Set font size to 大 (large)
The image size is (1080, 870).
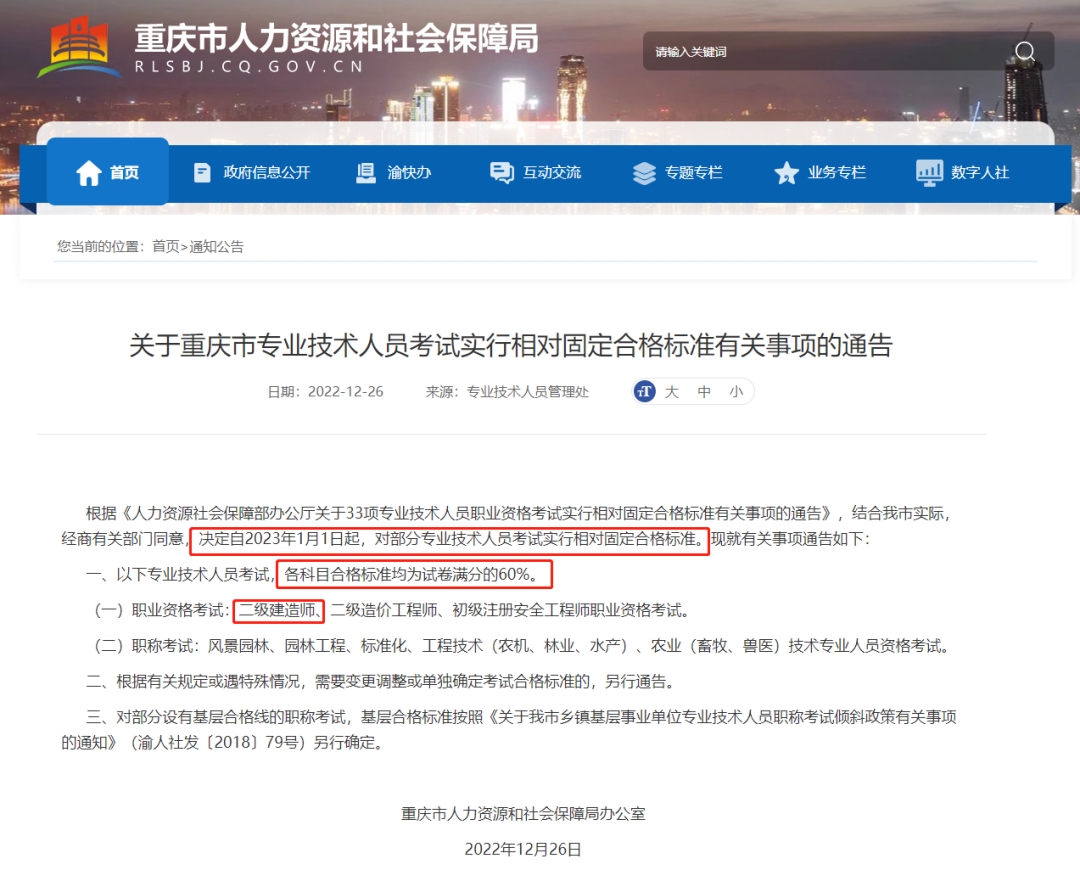(672, 392)
